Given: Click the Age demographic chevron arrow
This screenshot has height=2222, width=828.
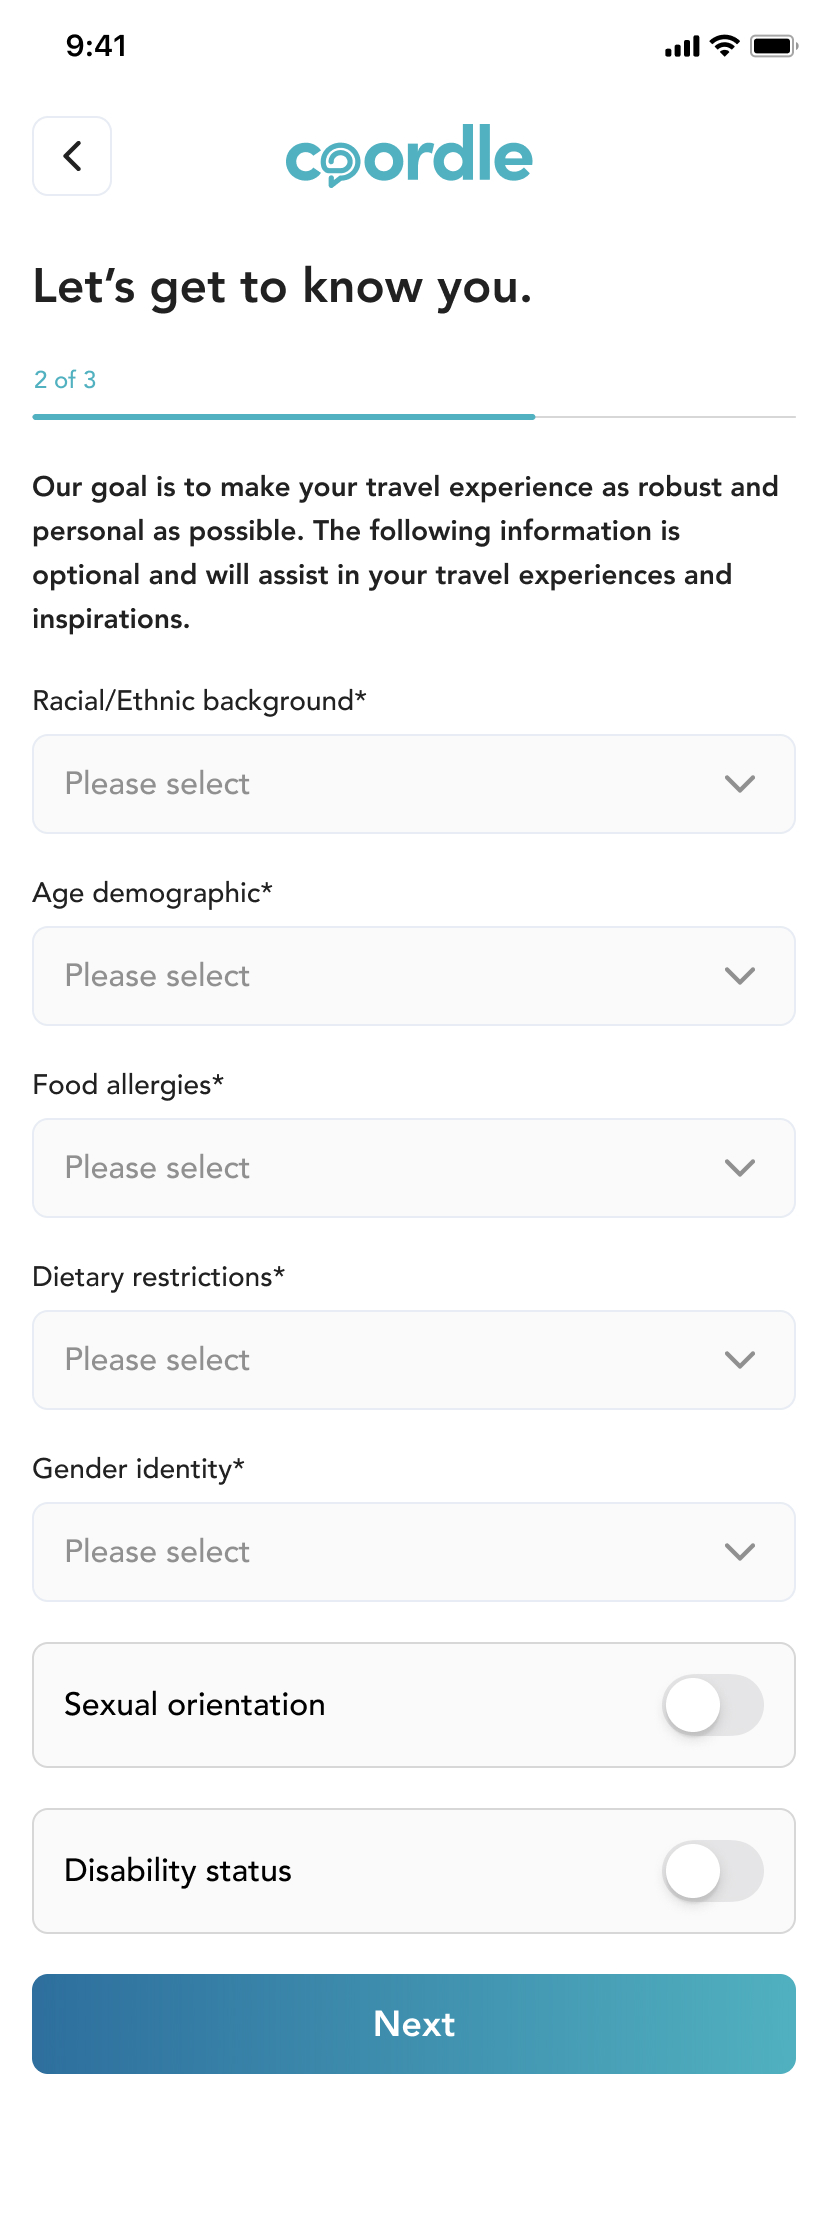Looking at the screenshot, I should pos(740,976).
